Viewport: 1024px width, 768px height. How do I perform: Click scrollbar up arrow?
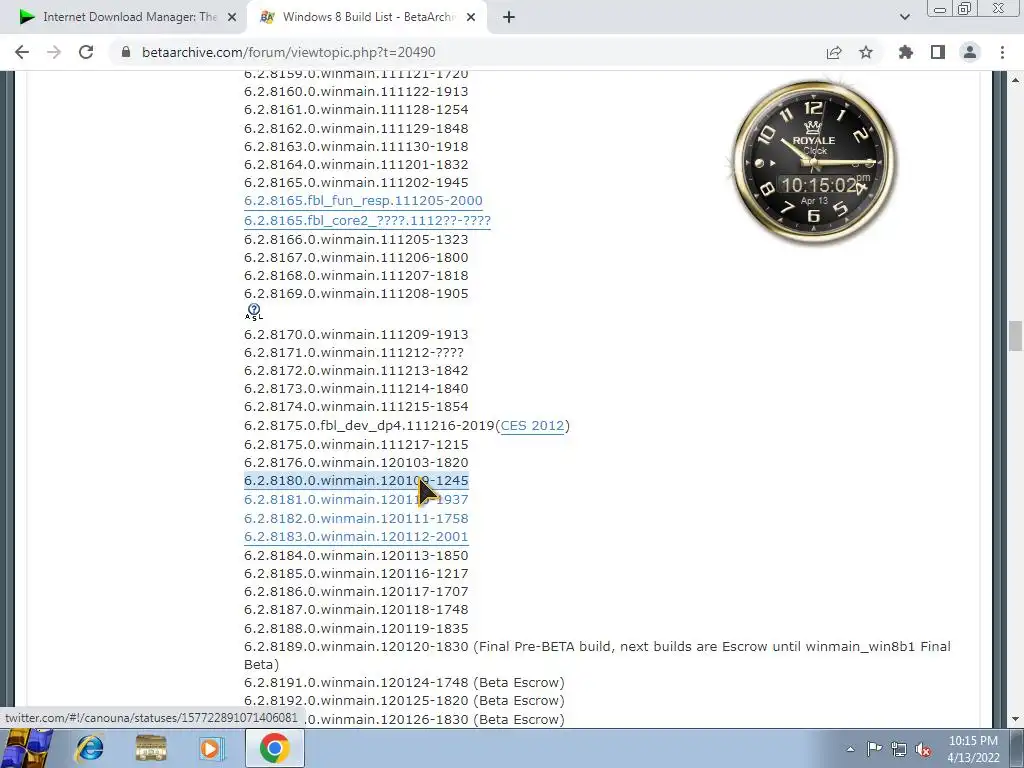[x=1015, y=80]
